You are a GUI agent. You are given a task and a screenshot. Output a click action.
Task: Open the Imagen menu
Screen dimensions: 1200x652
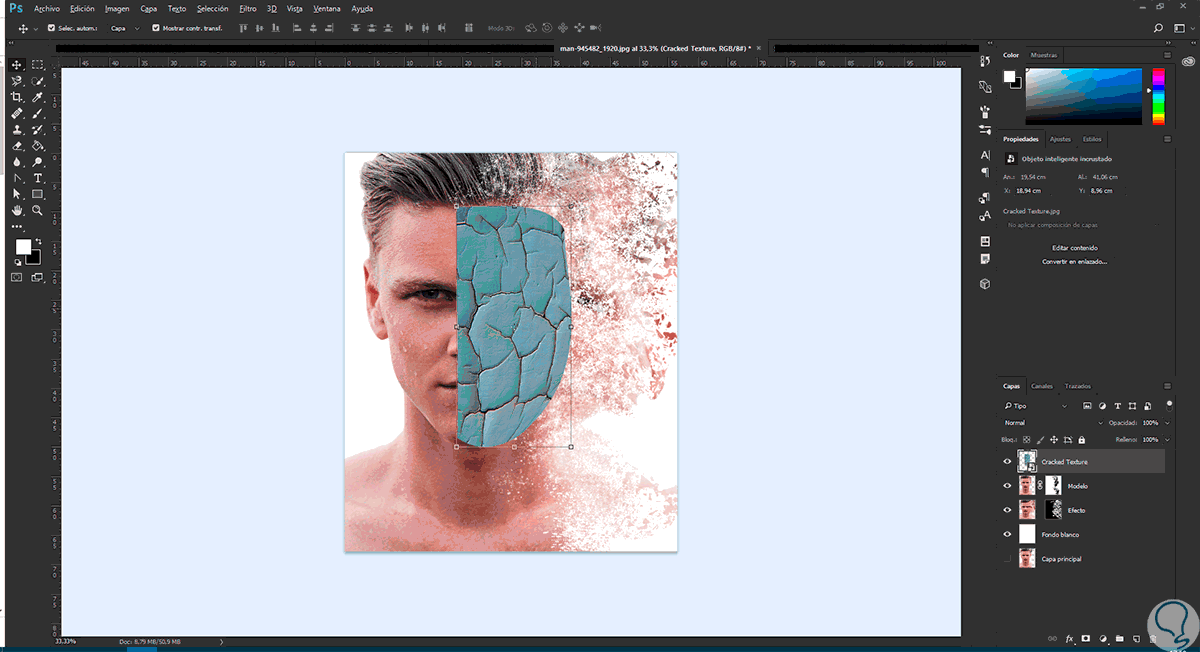[117, 8]
